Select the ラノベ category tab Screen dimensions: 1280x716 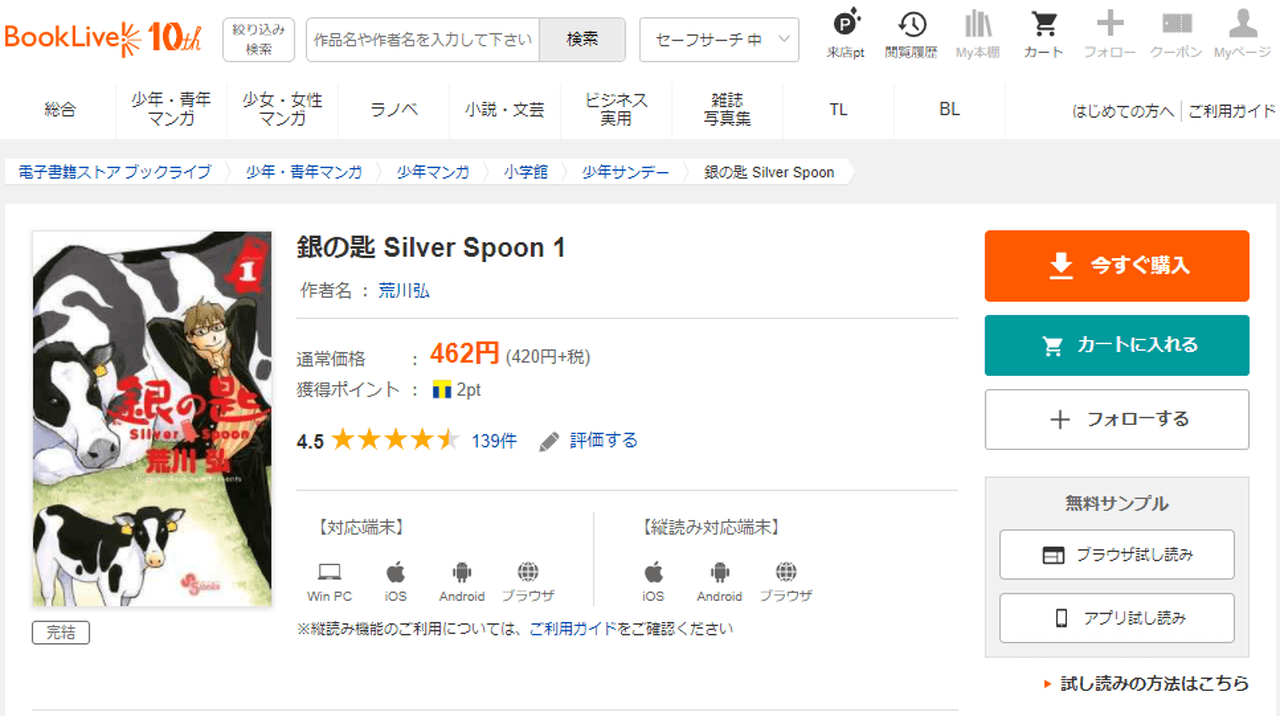[x=394, y=110]
